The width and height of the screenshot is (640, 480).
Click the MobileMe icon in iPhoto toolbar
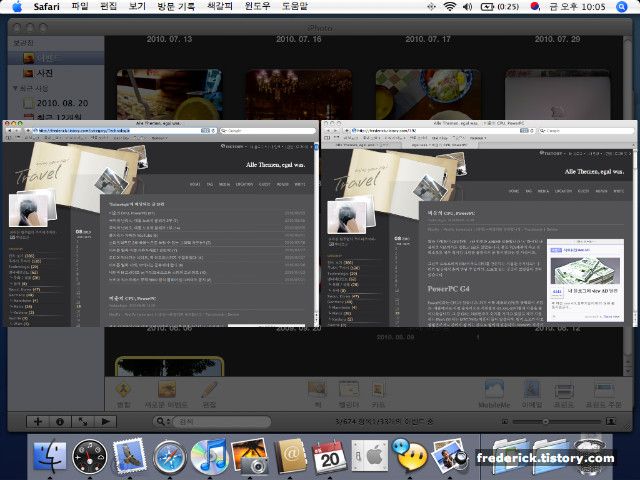tap(494, 390)
